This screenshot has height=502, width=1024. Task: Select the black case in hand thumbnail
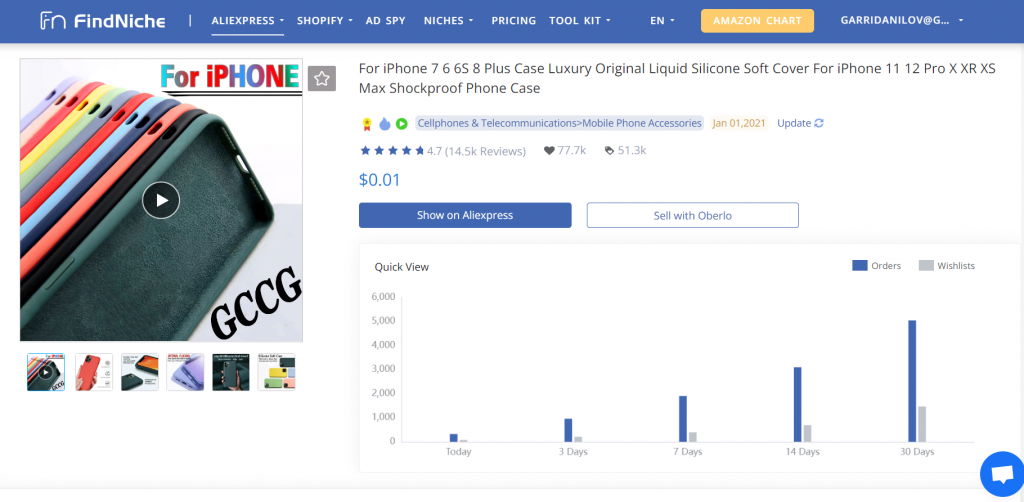click(x=231, y=372)
